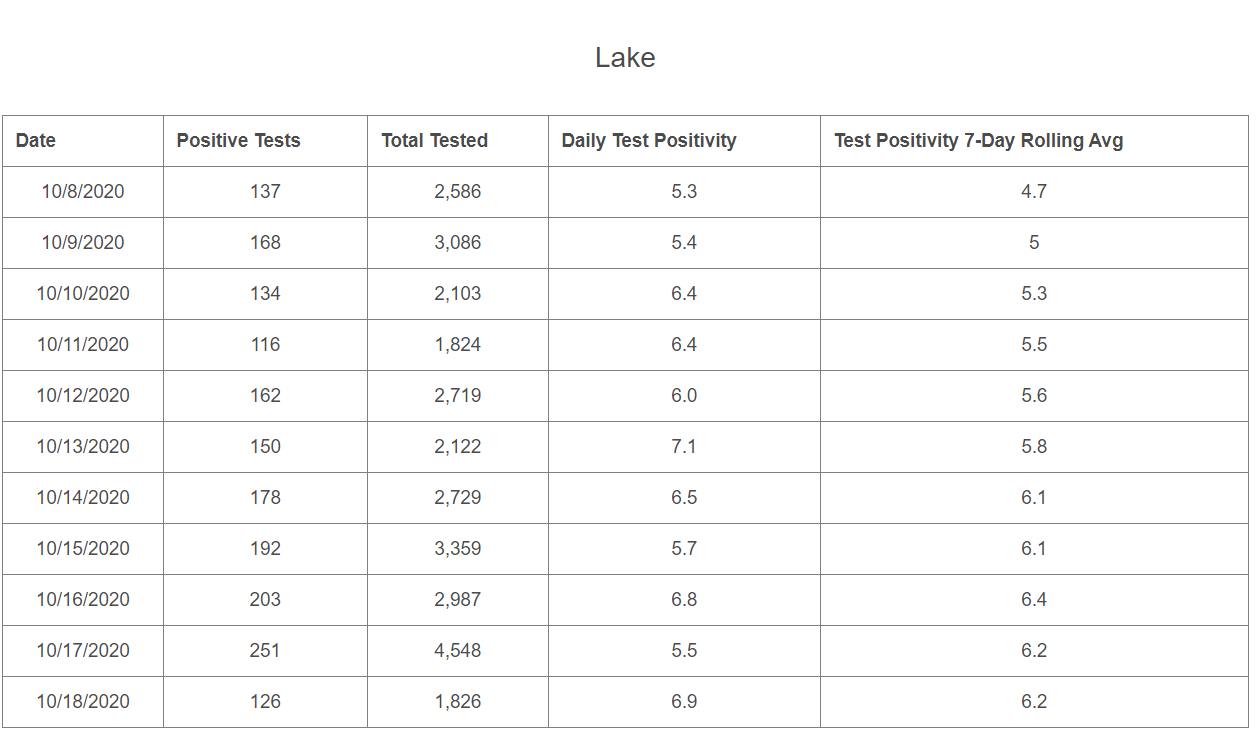
Task: Select daily positivity value 7.1
Action: pyautogui.click(x=684, y=447)
